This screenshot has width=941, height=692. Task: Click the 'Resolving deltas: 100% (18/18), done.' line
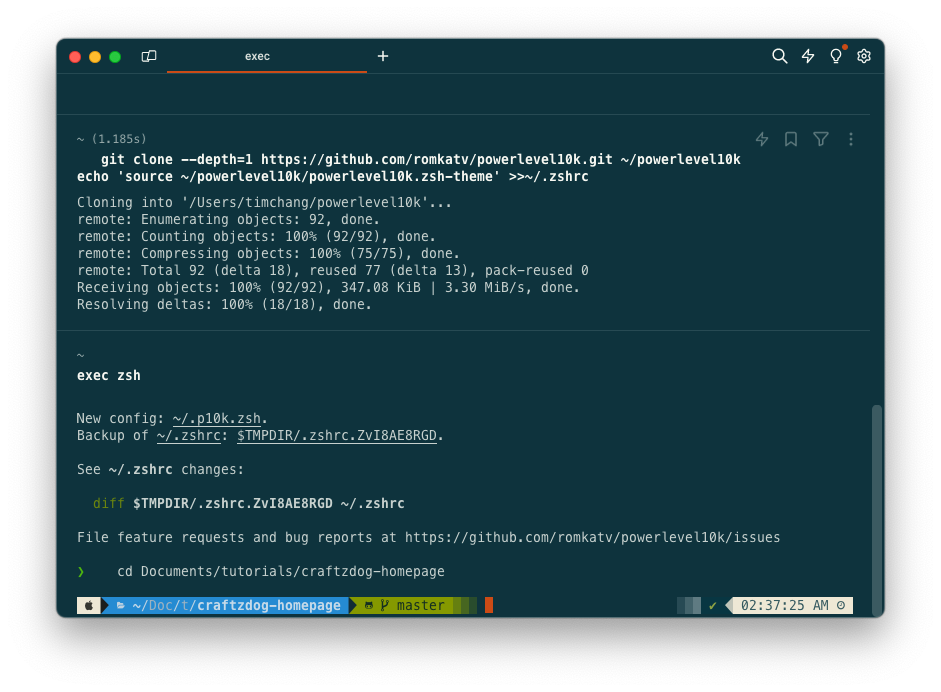(224, 305)
